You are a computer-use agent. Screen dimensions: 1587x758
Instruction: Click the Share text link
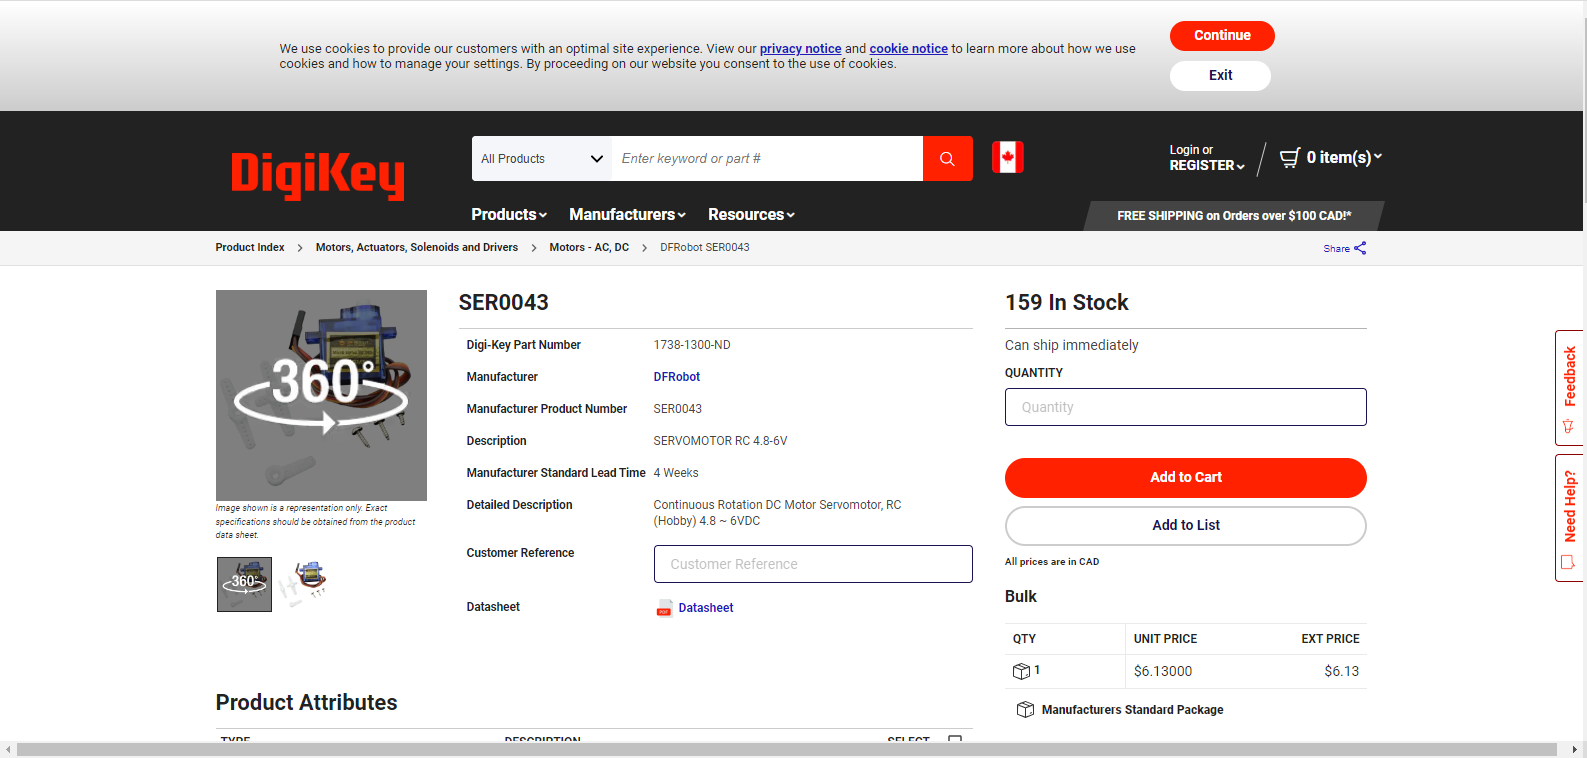coord(1336,249)
